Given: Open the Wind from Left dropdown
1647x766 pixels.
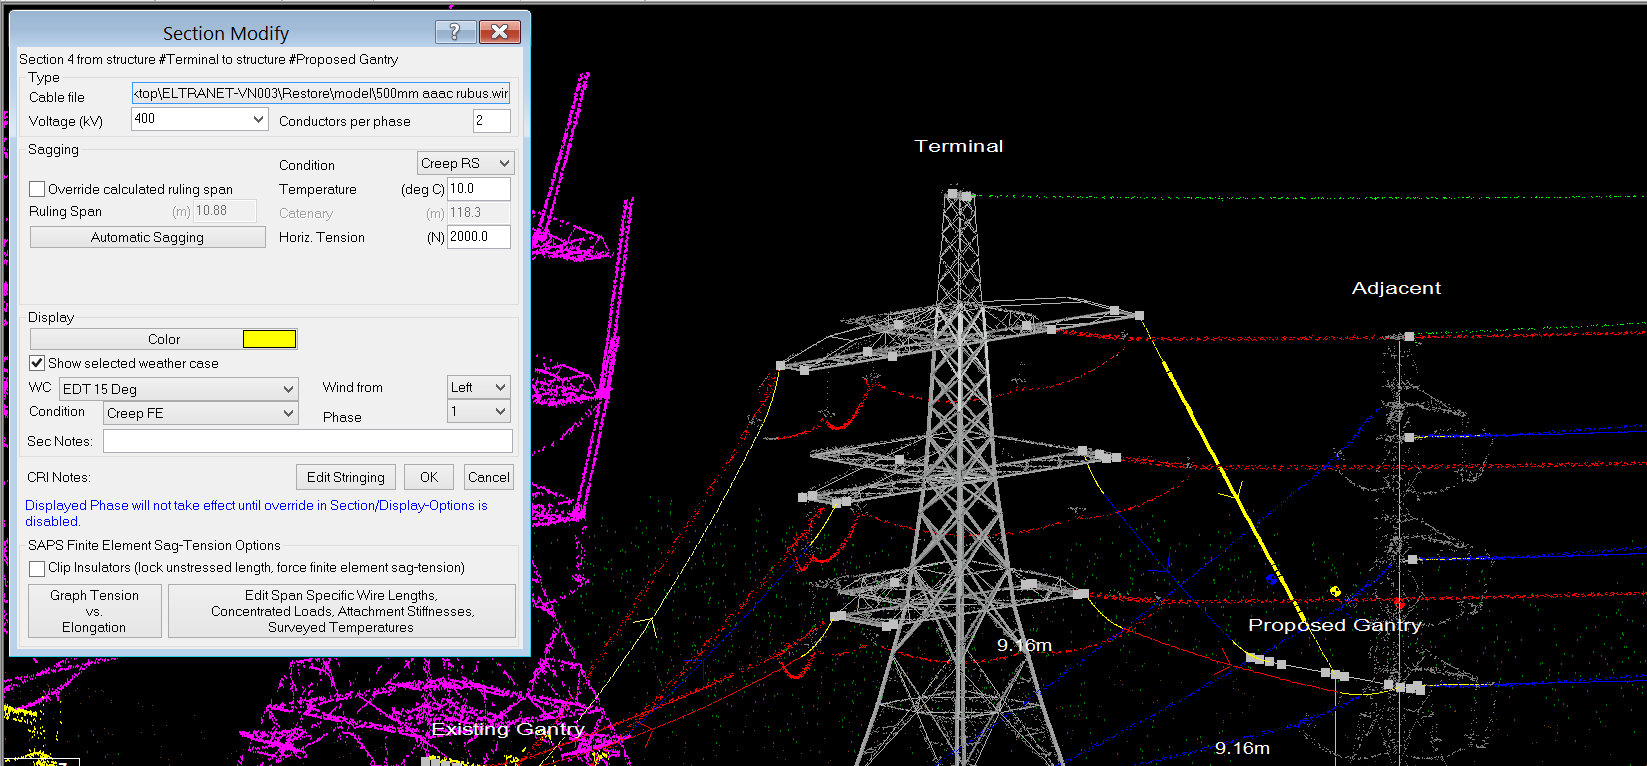Looking at the screenshot, I should click(x=478, y=387).
